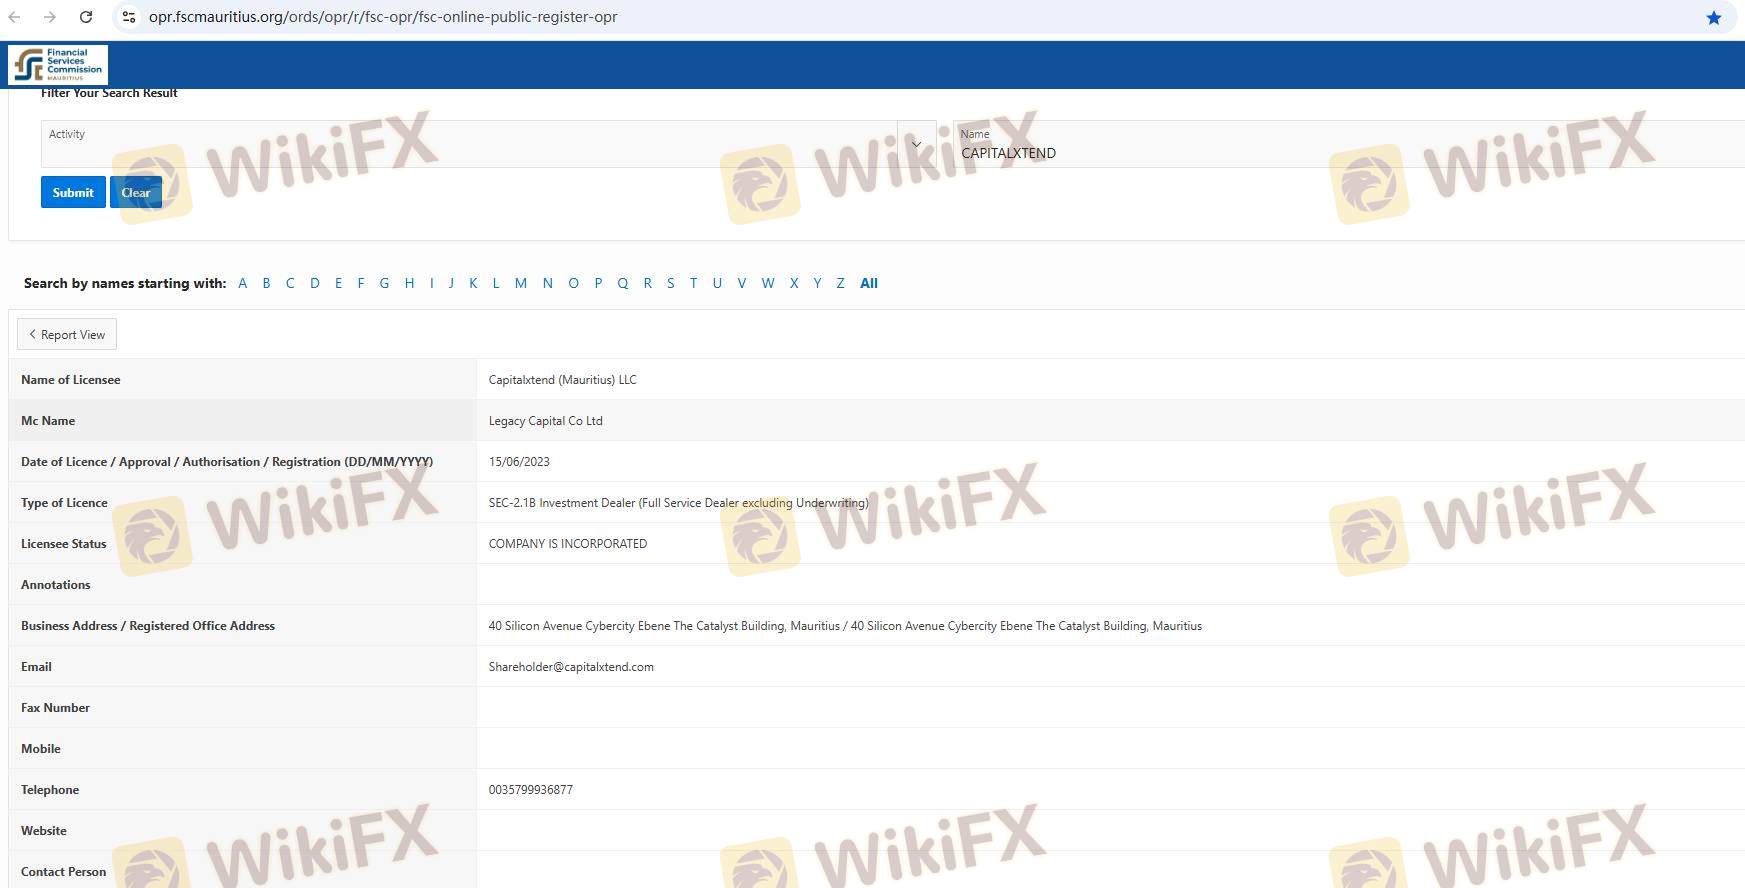Click the Contact Person label
This screenshot has height=888, width=1745.
pos(63,872)
